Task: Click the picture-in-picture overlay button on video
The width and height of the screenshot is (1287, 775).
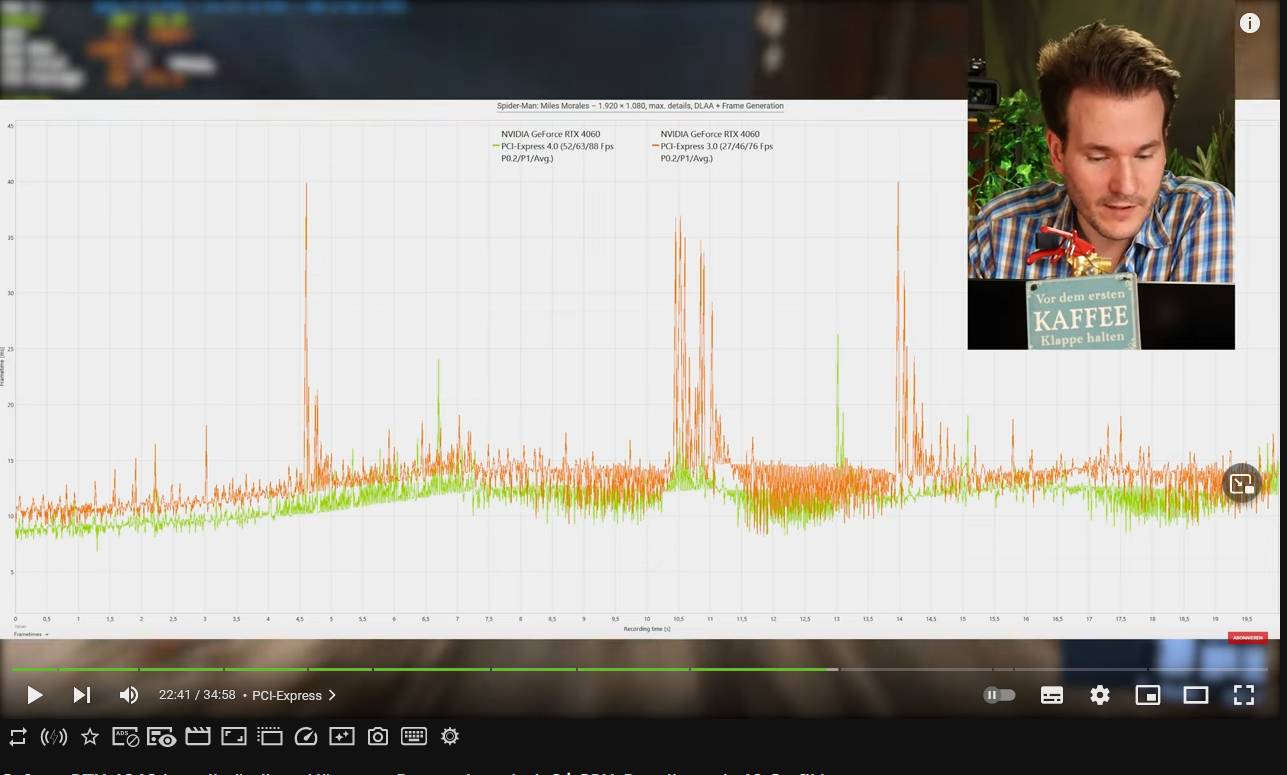Action: 1242,484
